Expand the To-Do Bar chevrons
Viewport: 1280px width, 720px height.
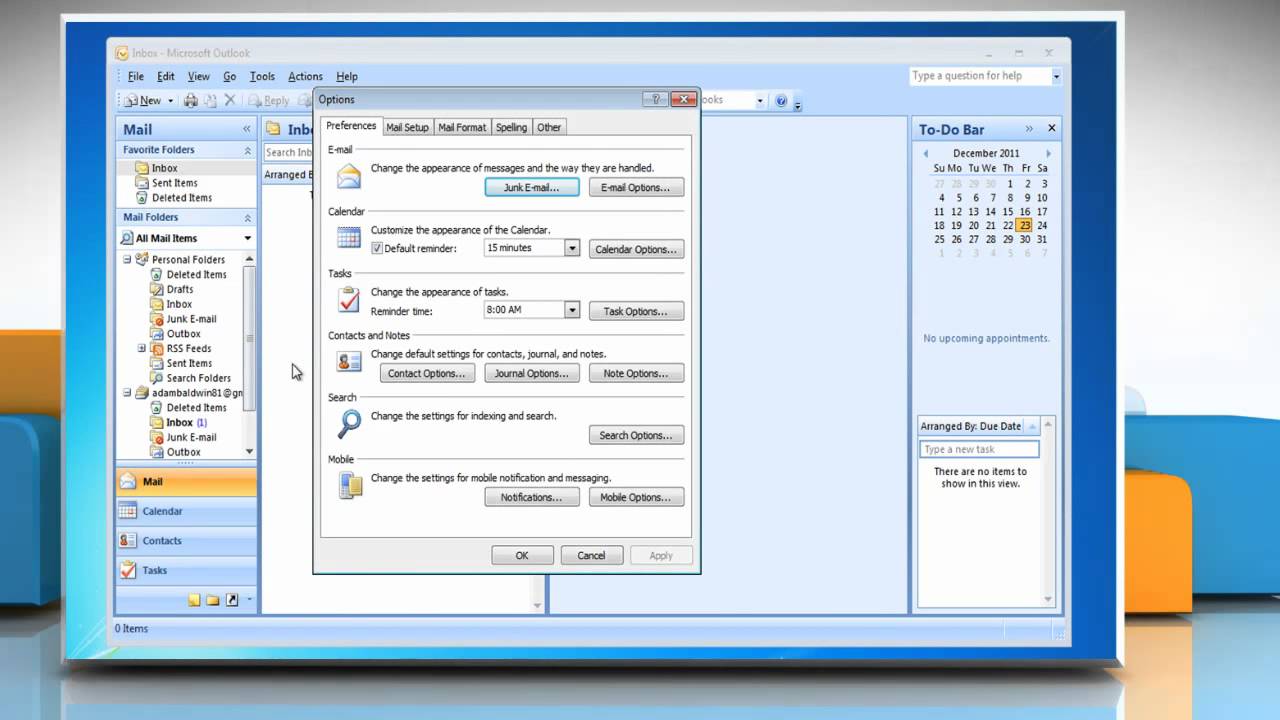pos(1029,128)
